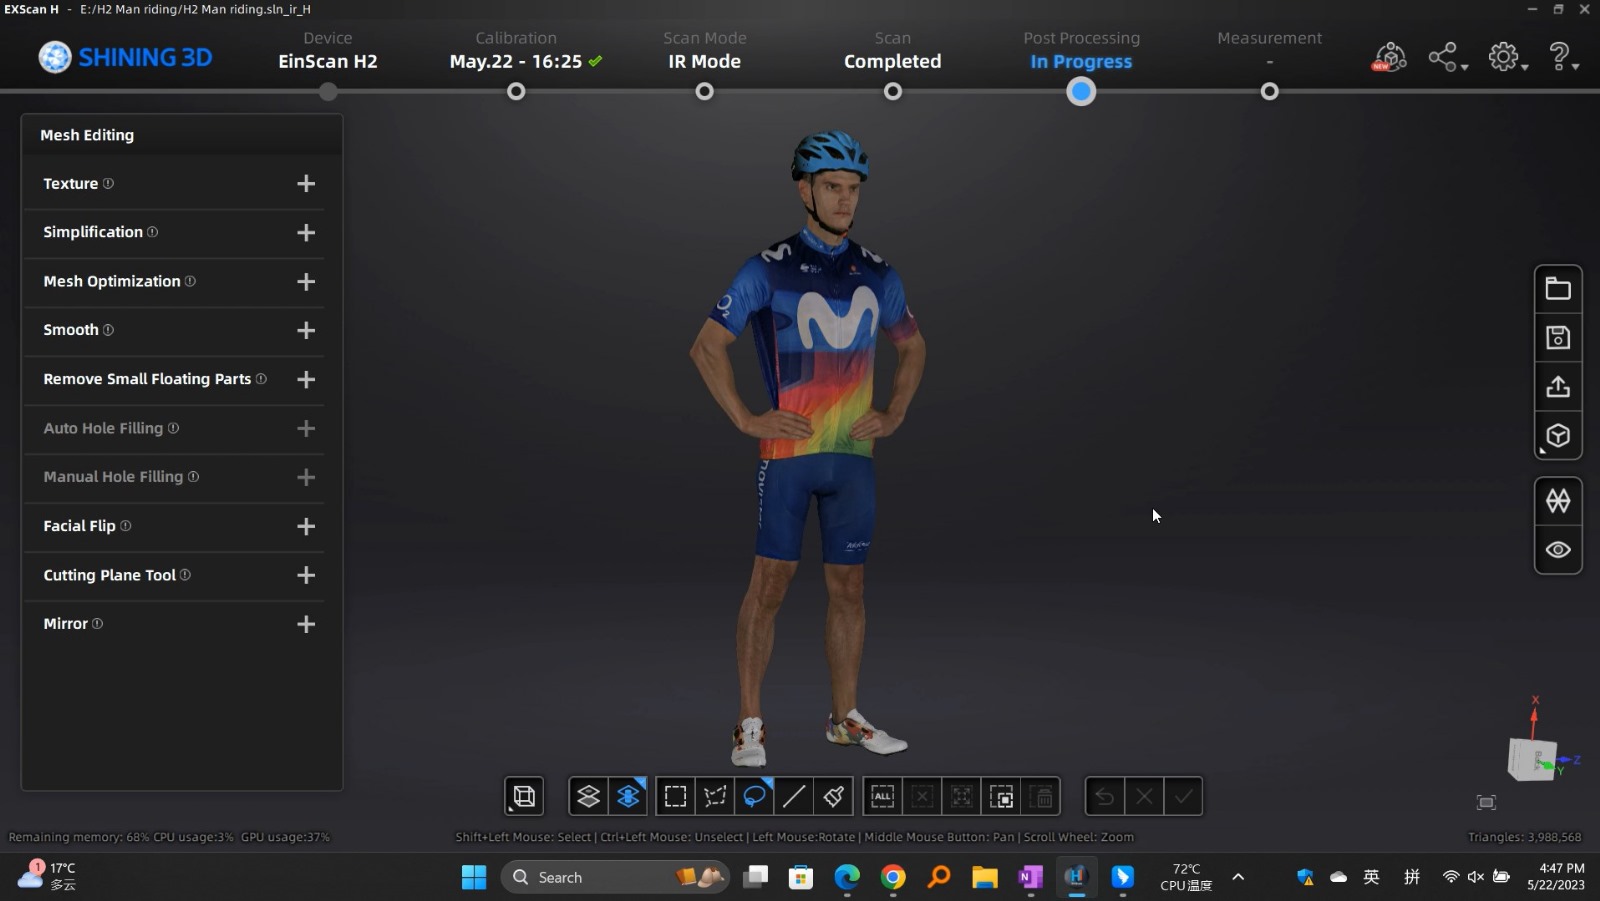Go to the Device step
Screen dimensions: 1600x901
pos(328,50)
